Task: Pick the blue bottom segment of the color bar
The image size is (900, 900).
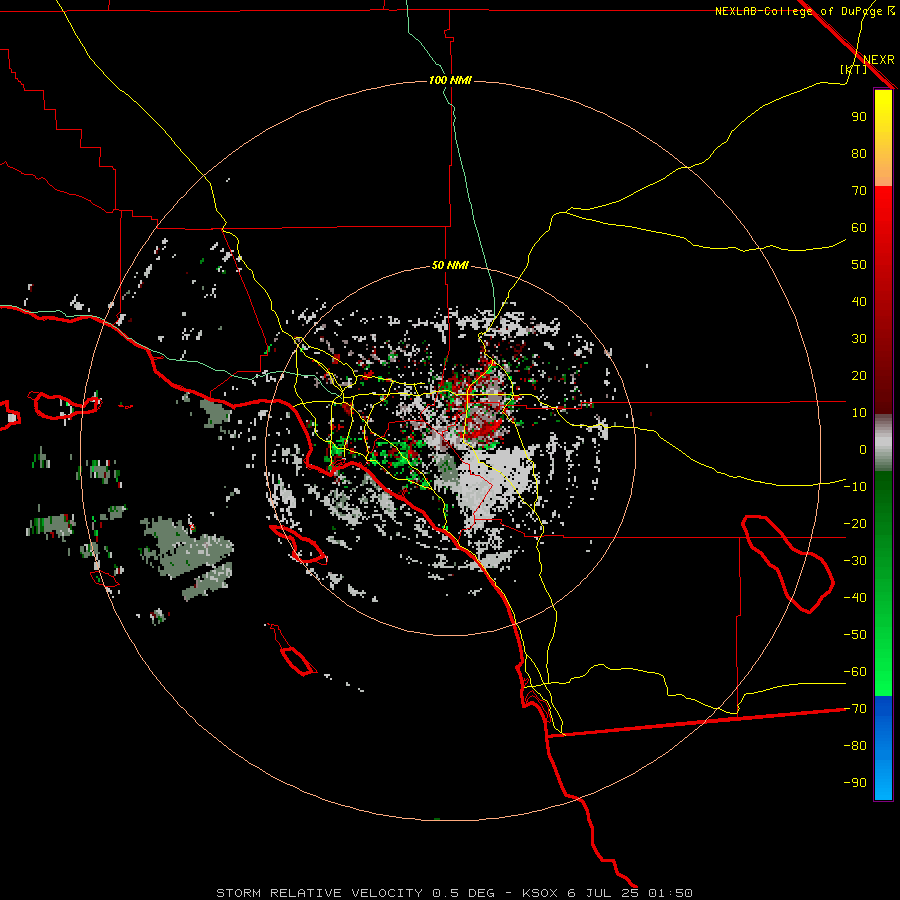Action: 883,748
